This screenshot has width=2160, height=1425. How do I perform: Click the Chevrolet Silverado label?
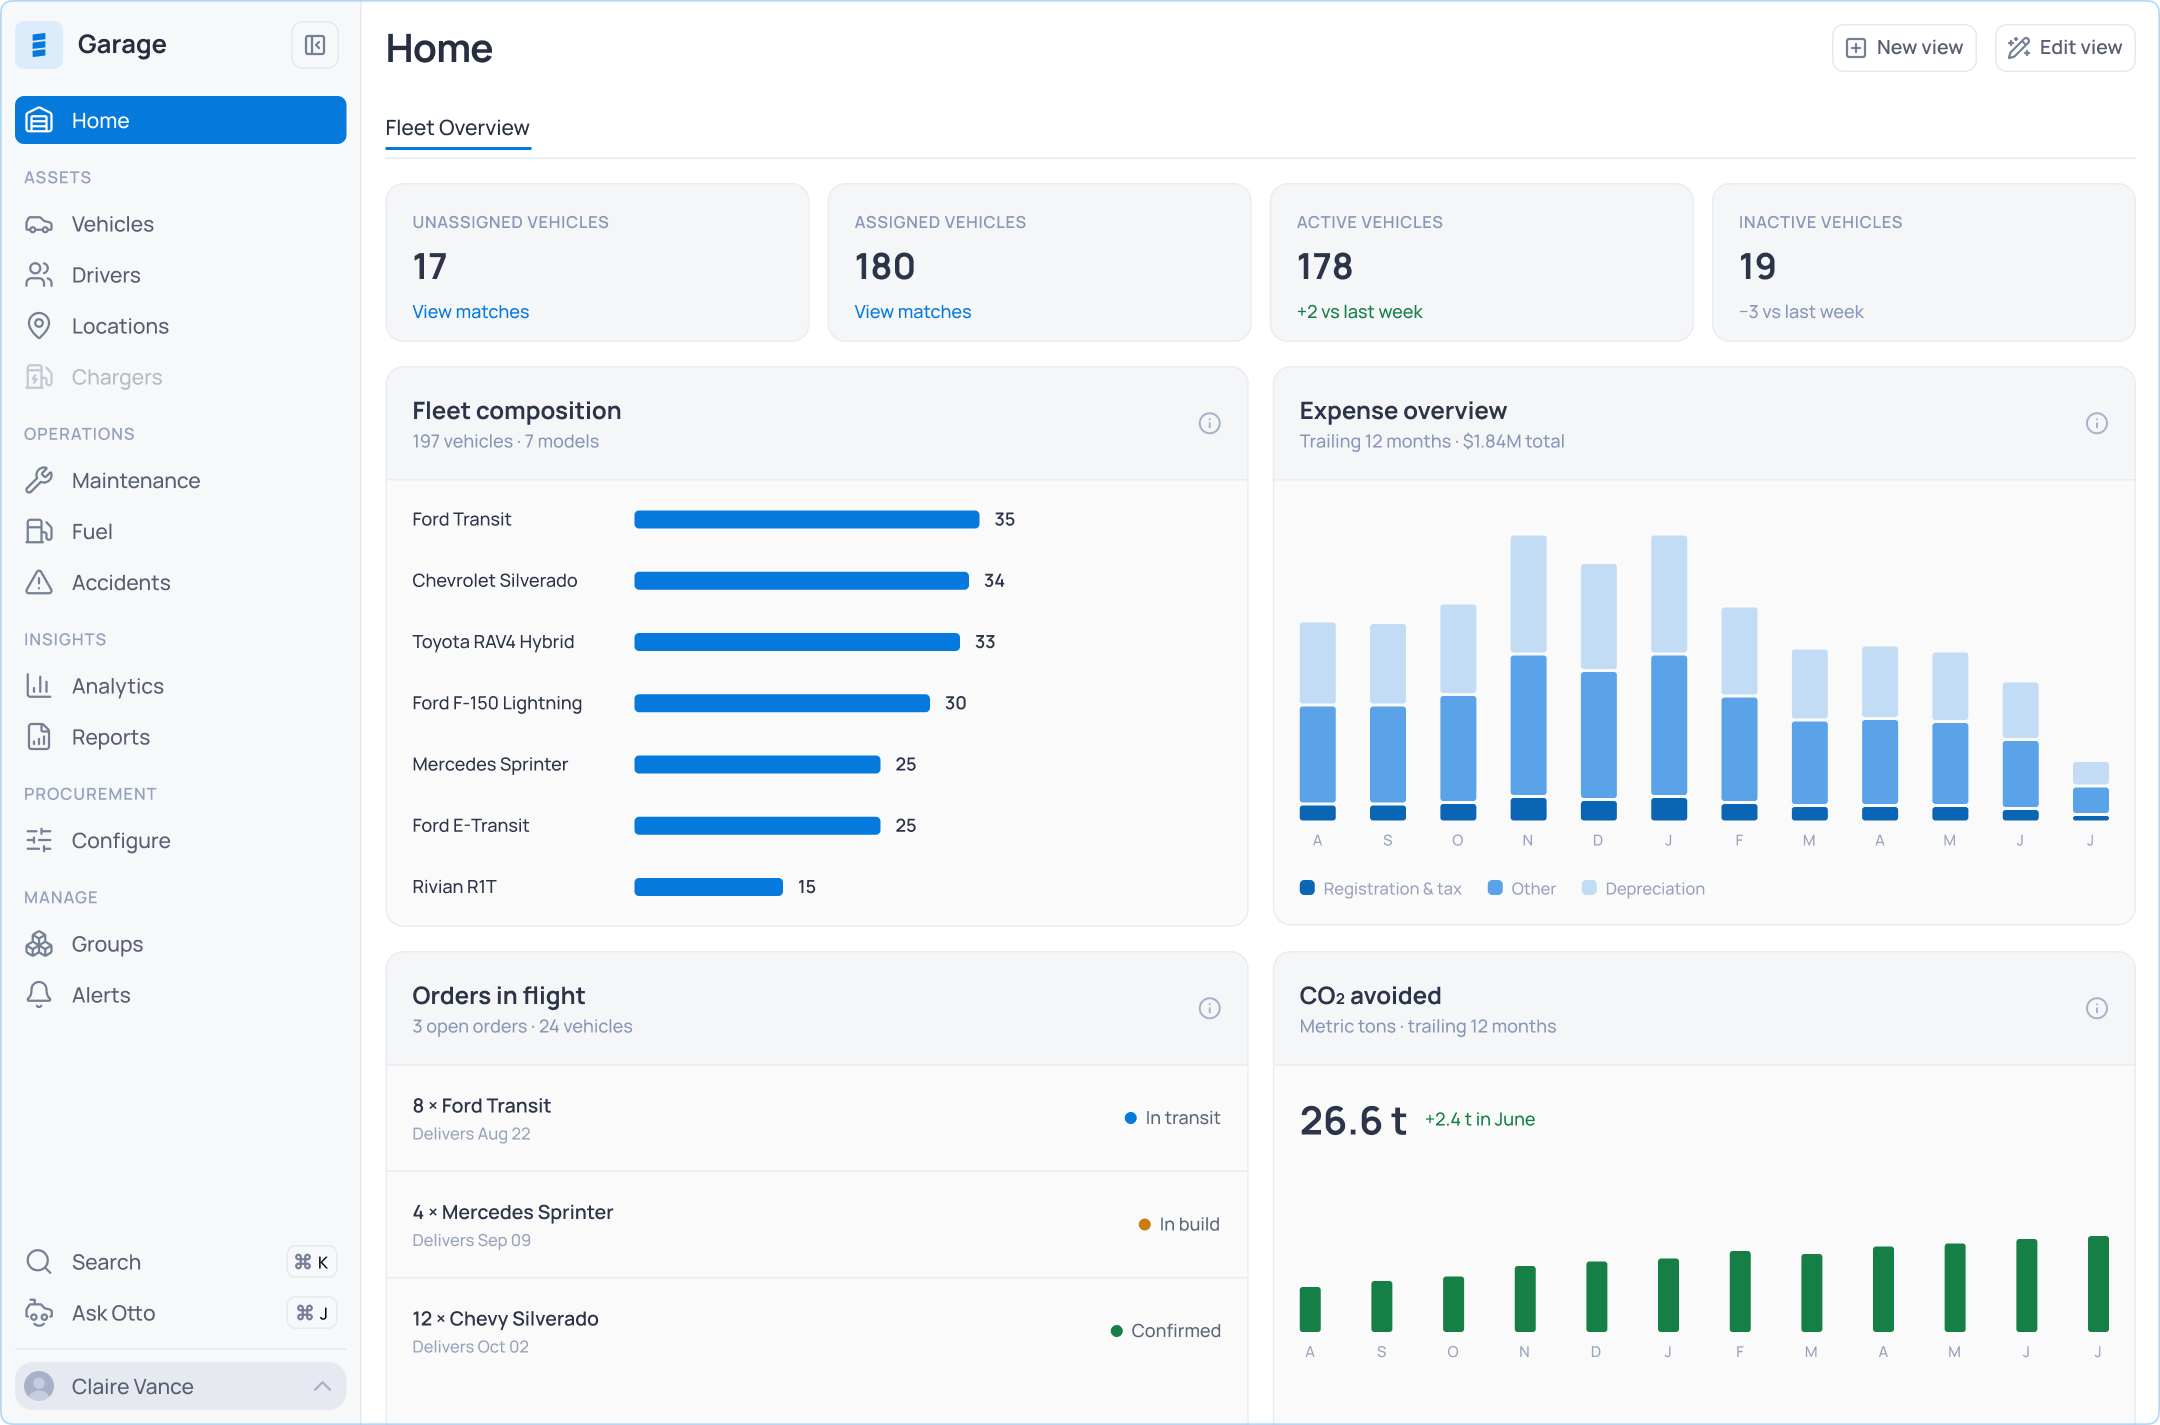coord(495,581)
